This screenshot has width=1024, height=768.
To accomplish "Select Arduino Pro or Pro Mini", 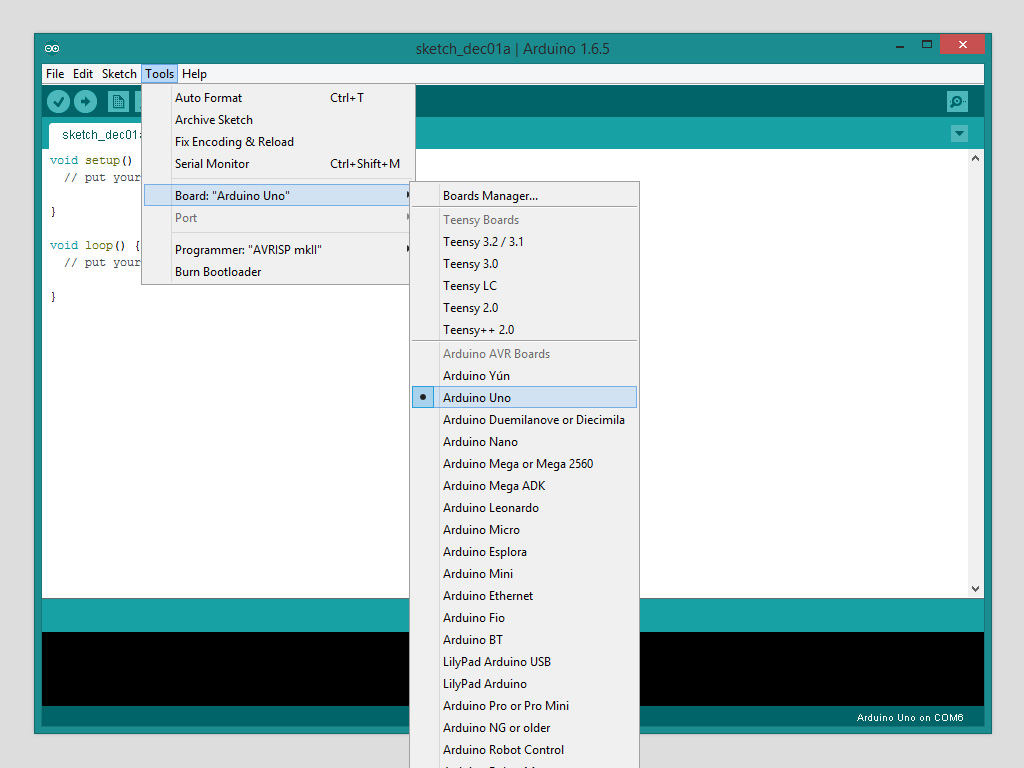I will 524,706.
